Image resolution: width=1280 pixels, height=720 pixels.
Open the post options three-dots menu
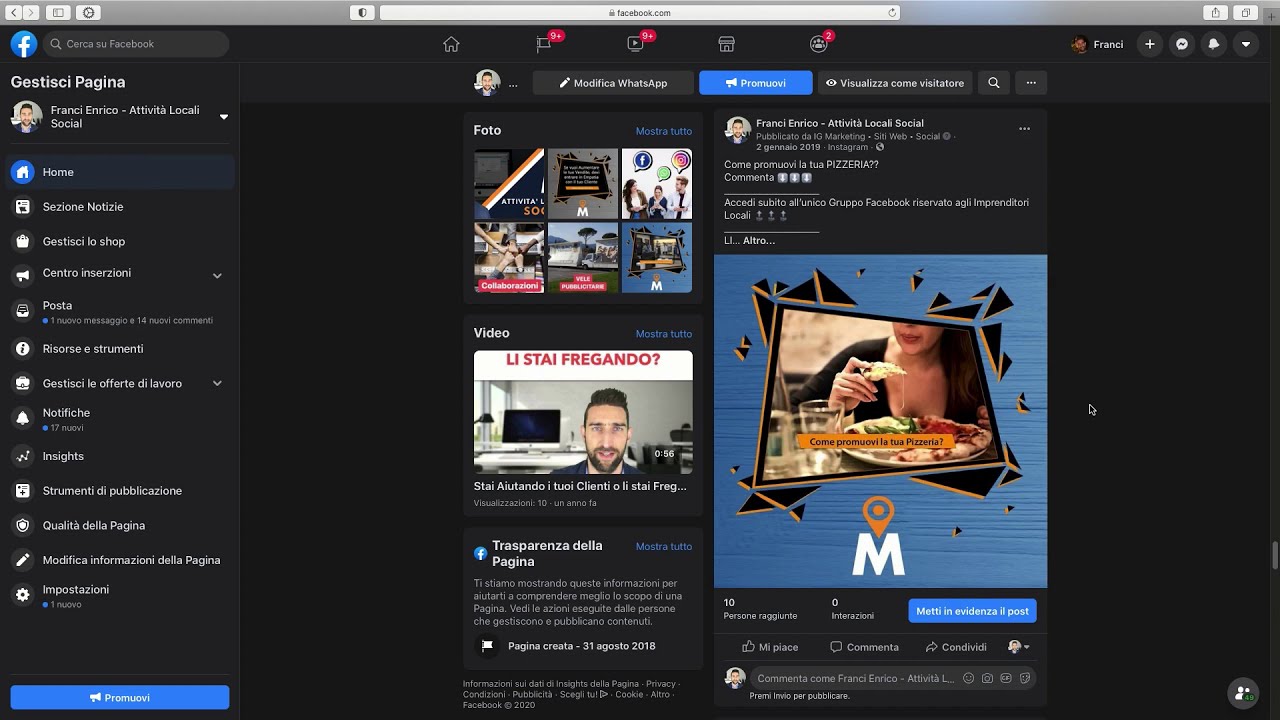pos(1024,129)
